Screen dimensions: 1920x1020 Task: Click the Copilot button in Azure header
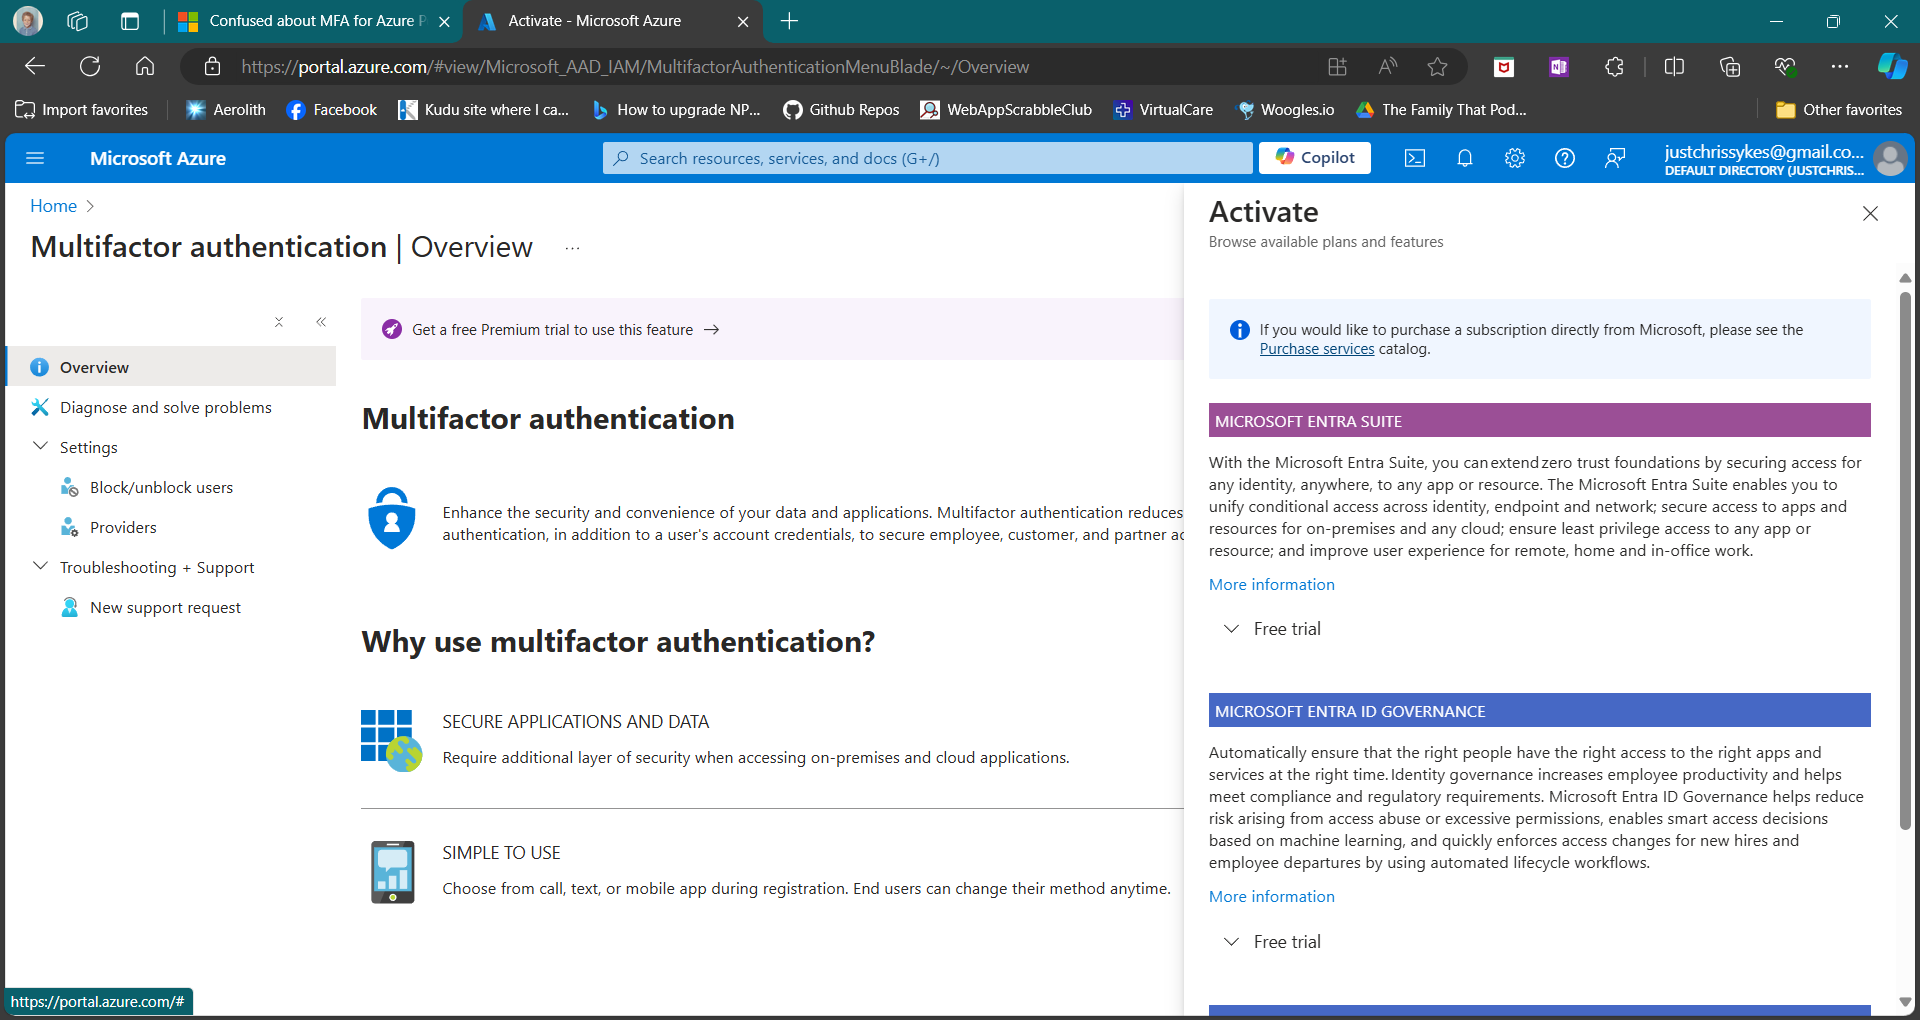tap(1315, 158)
